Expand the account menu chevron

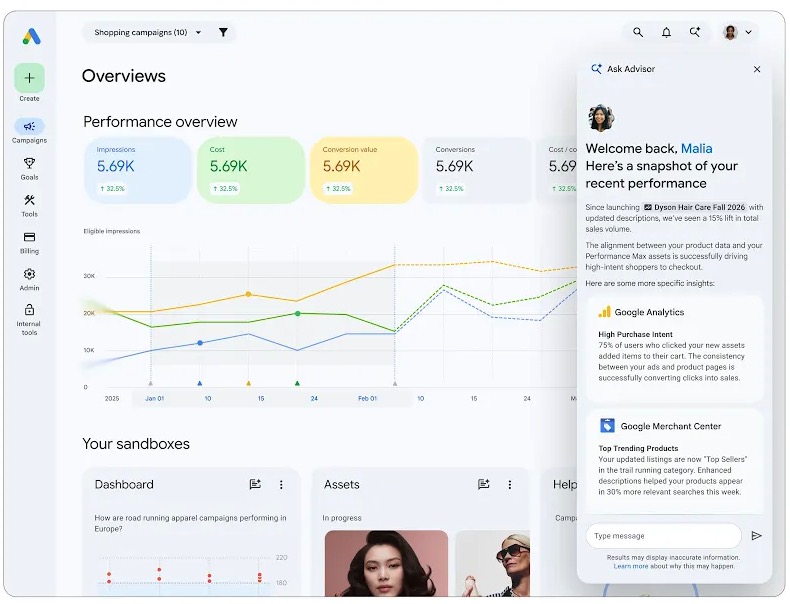[749, 32]
